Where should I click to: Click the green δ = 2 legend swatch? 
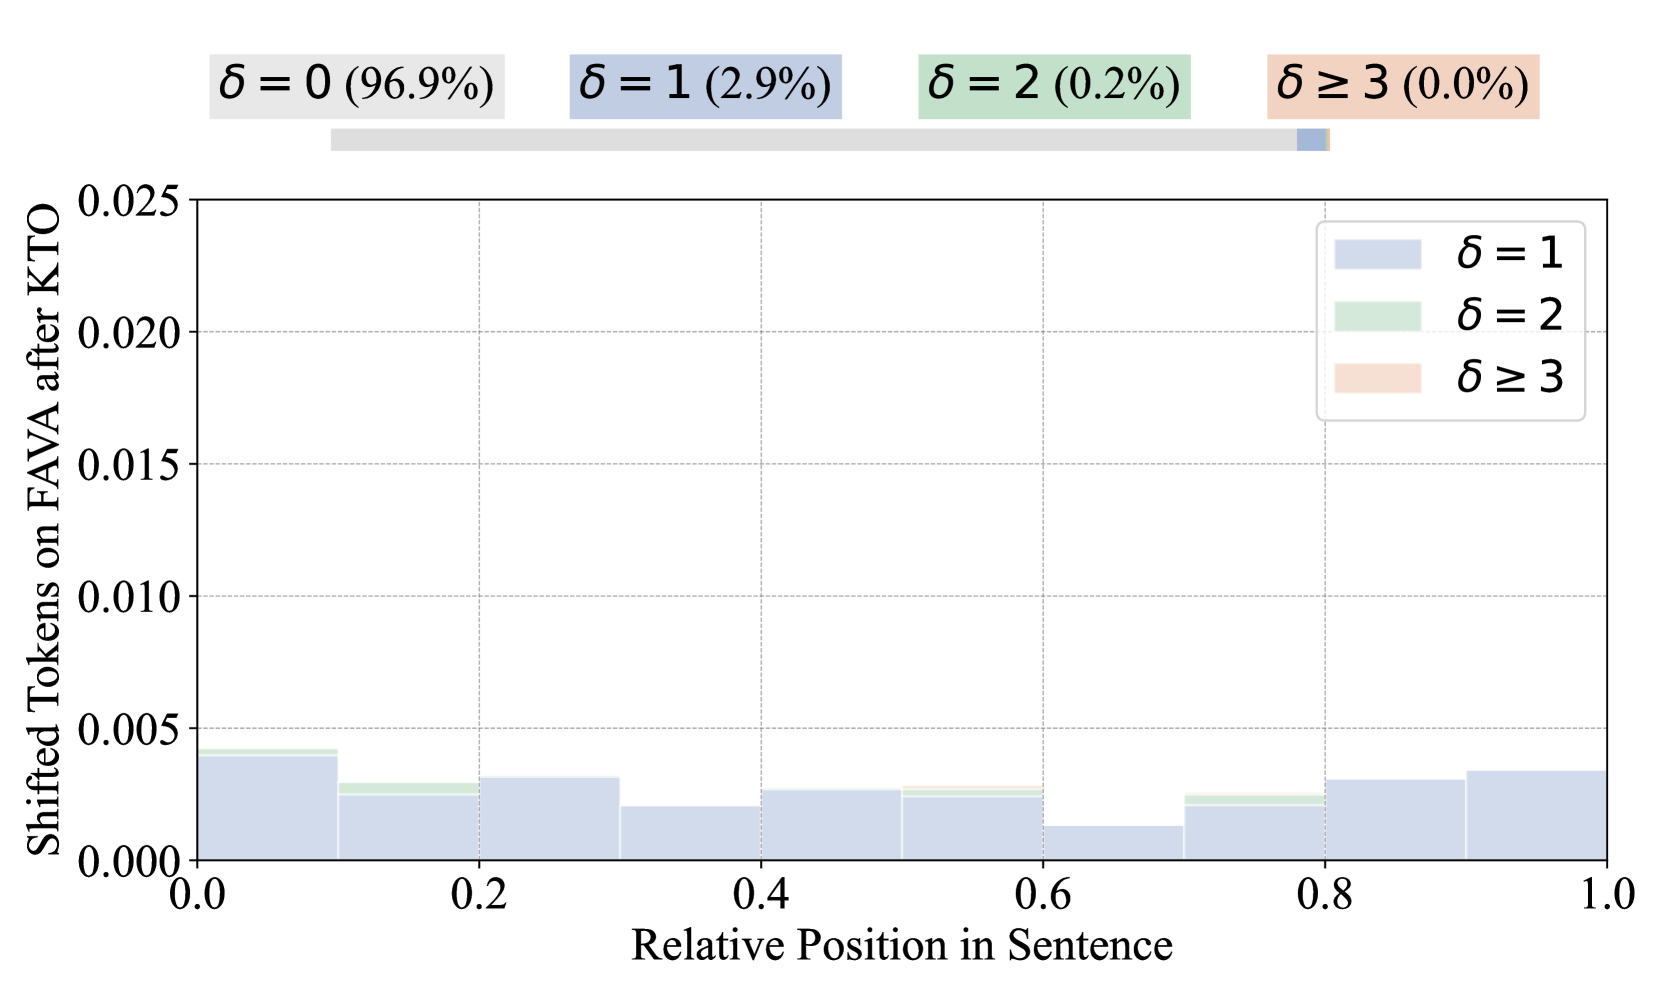1377,316
